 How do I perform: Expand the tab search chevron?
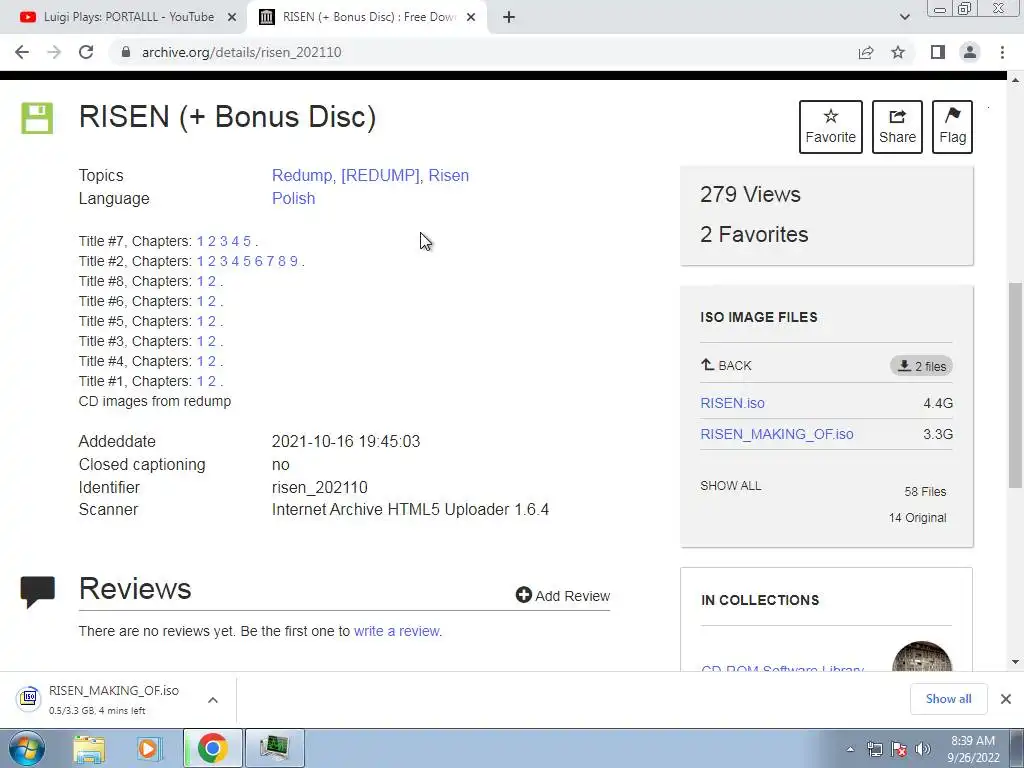[904, 17]
